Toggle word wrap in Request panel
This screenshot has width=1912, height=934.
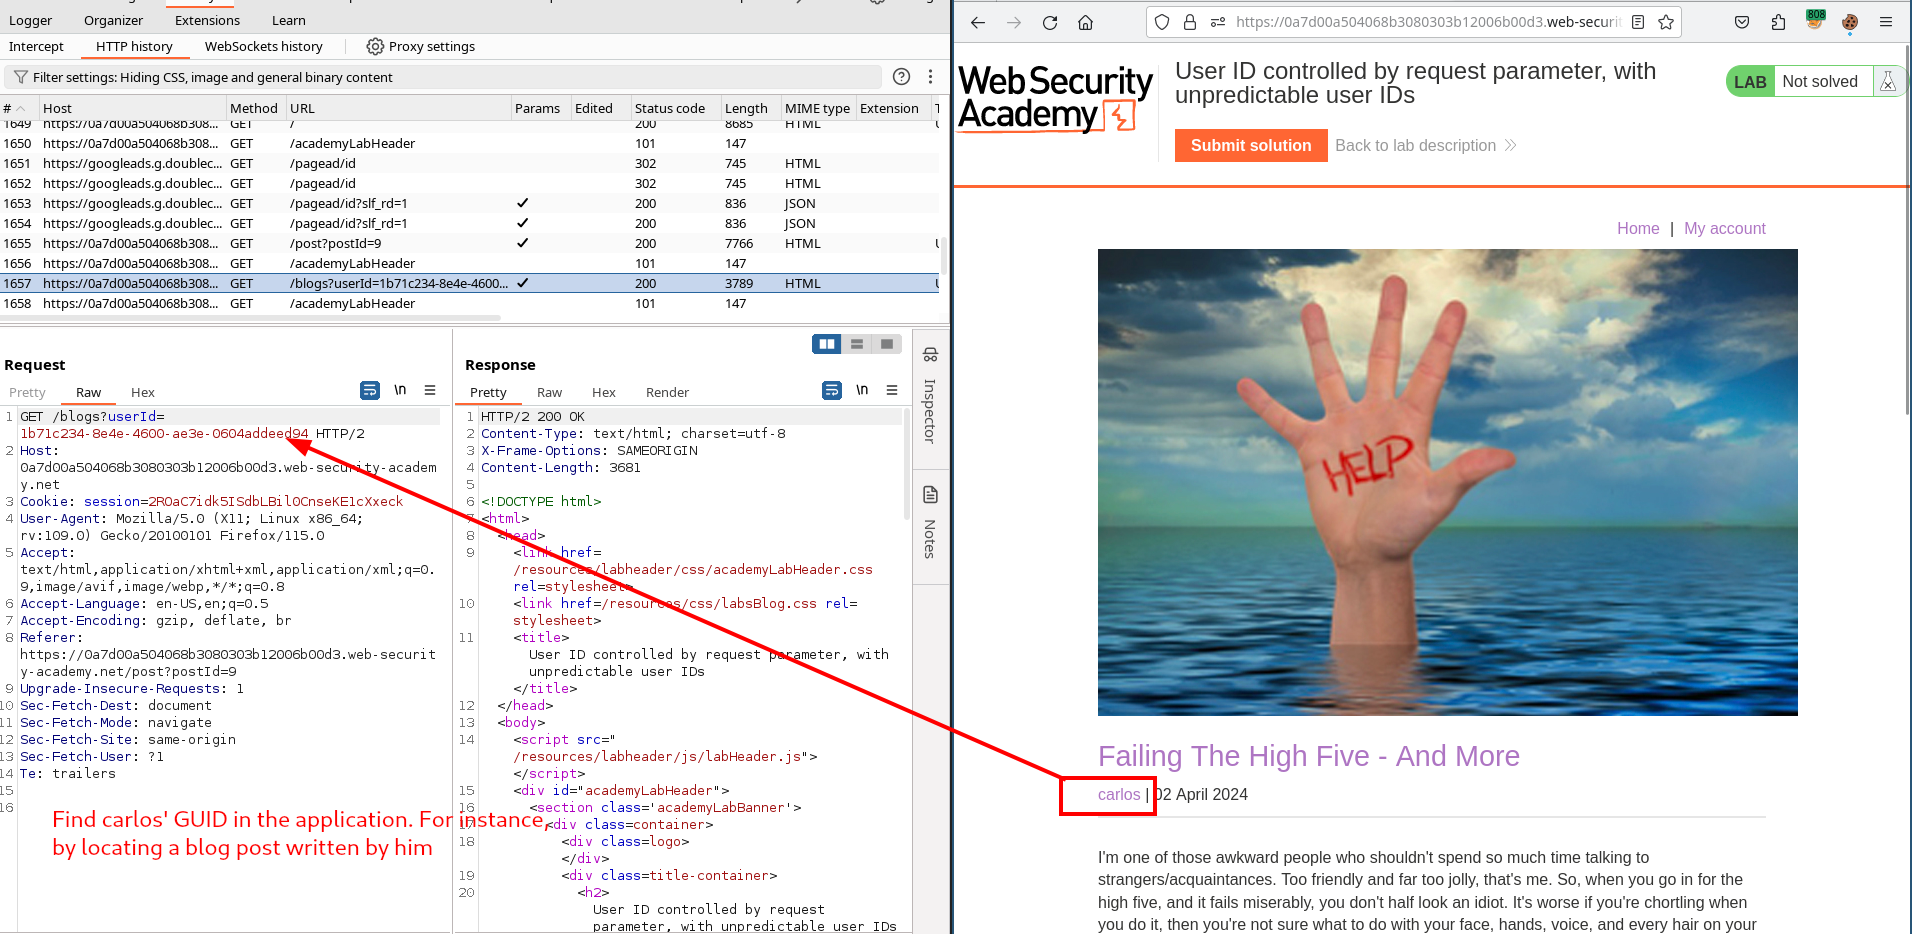370,390
